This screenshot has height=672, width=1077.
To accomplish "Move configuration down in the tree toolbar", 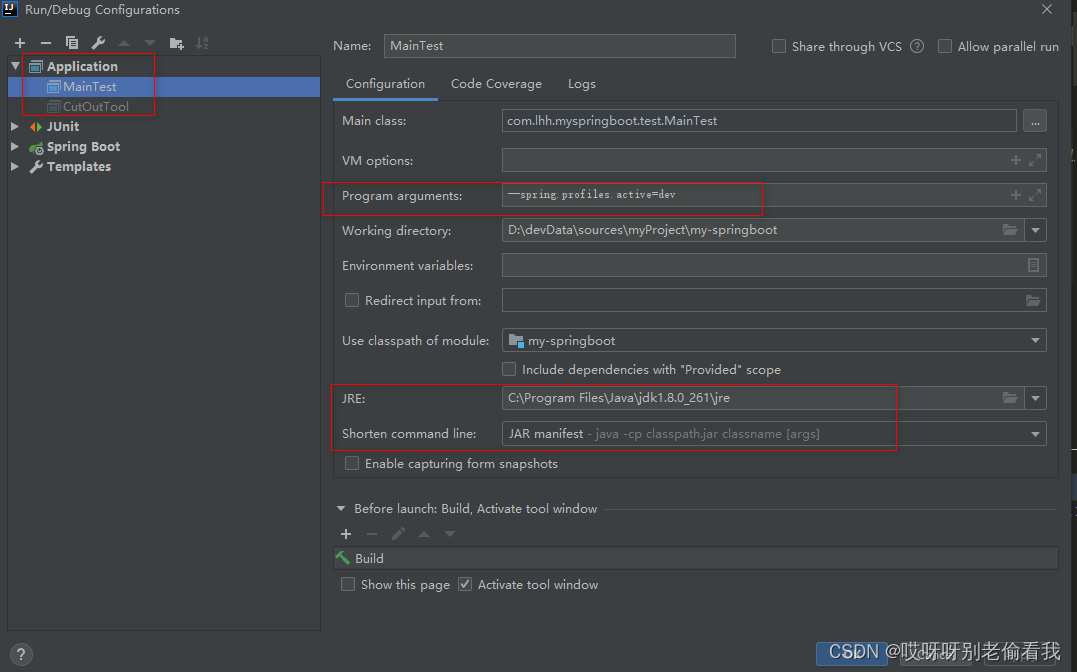I will [x=150, y=43].
